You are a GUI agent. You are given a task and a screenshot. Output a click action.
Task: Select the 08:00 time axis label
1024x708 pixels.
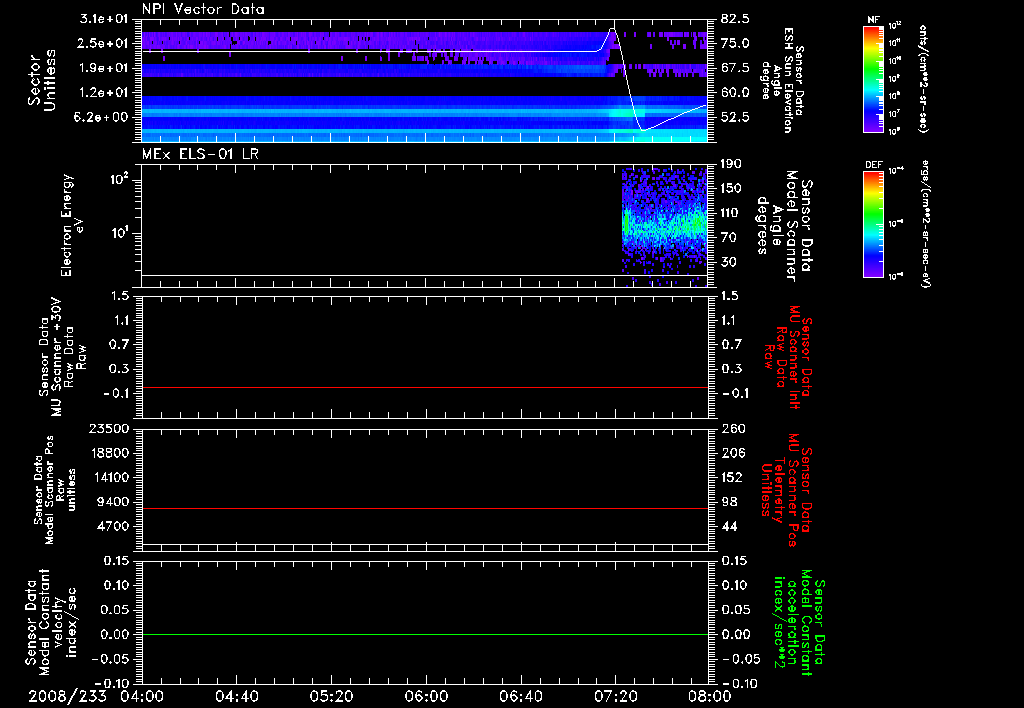710,696
